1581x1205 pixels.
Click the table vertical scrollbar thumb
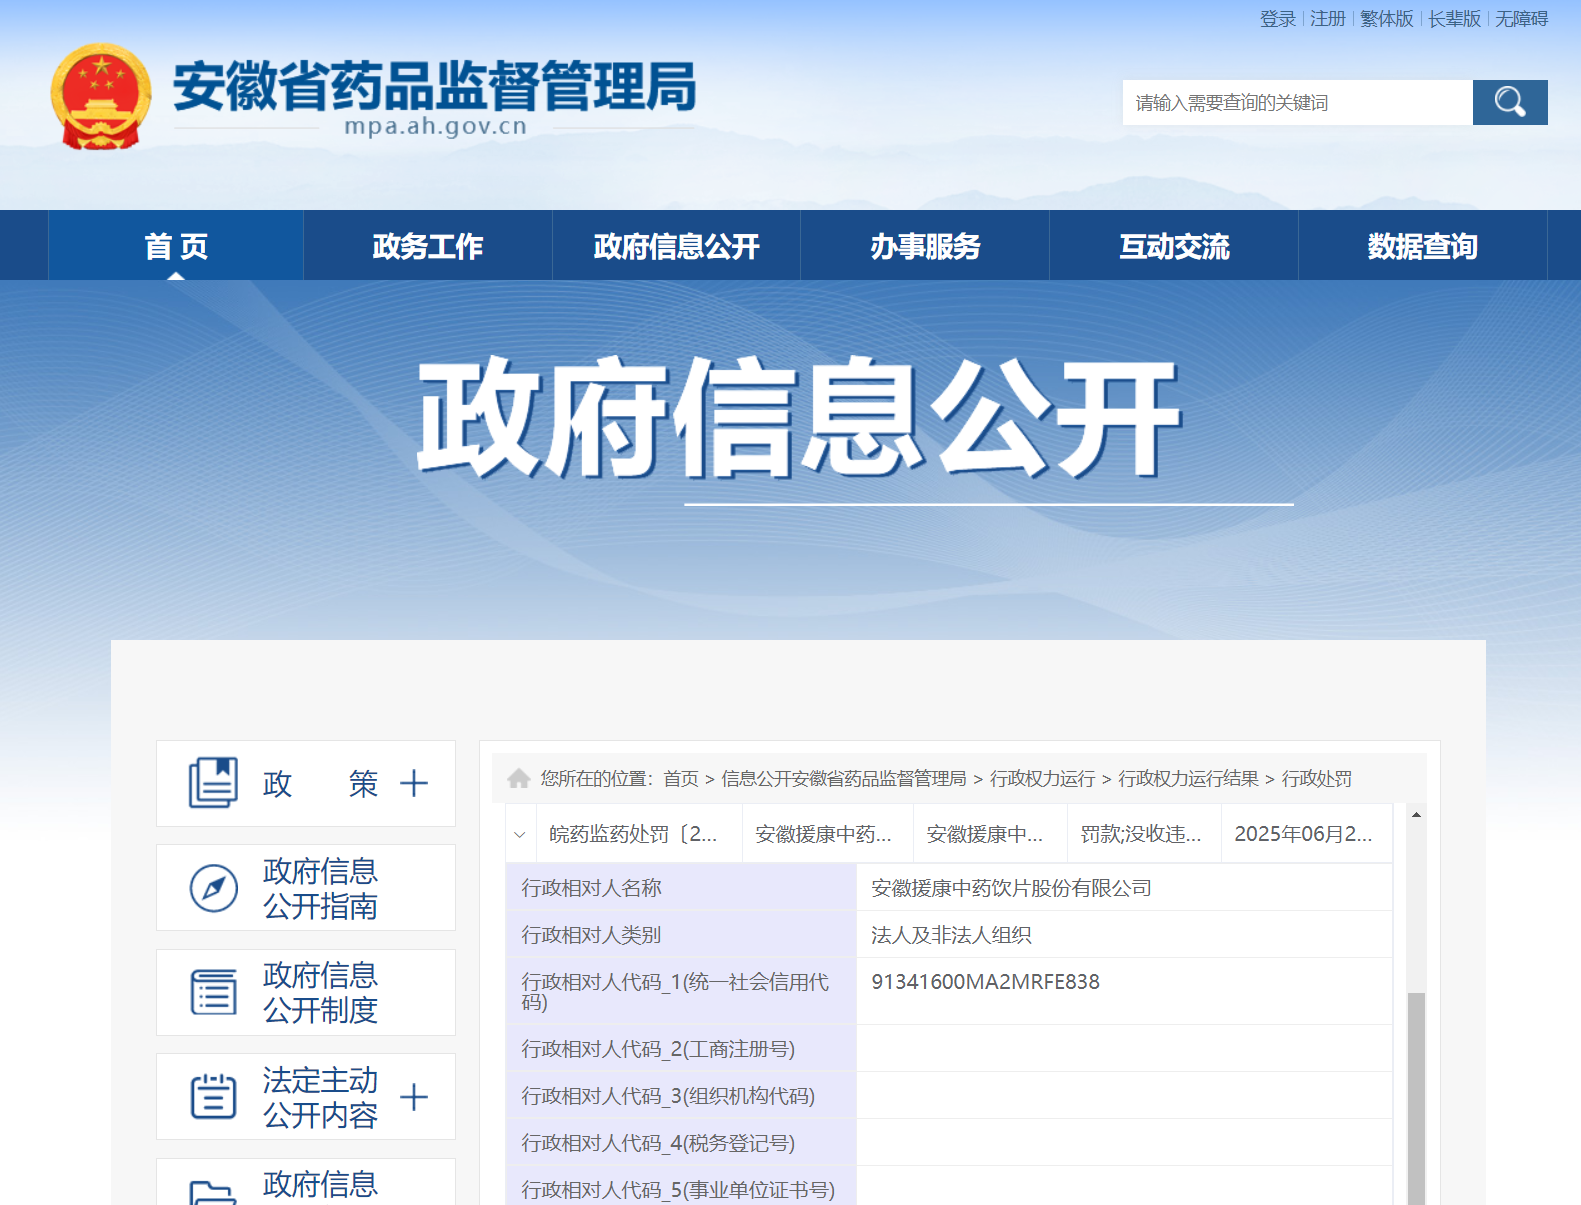(x=1416, y=1098)
